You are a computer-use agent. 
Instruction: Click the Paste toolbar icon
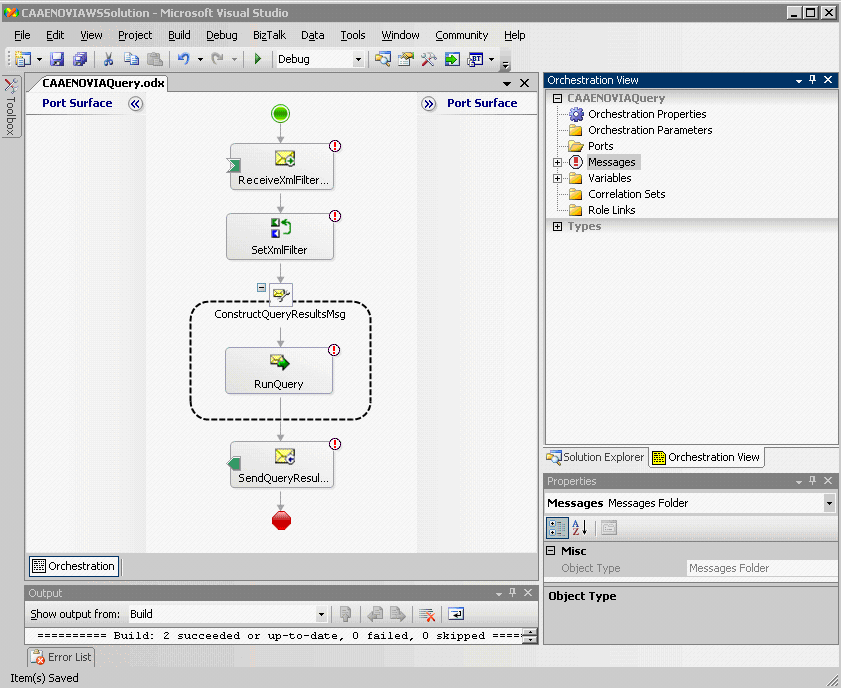(x=154, y=59)
